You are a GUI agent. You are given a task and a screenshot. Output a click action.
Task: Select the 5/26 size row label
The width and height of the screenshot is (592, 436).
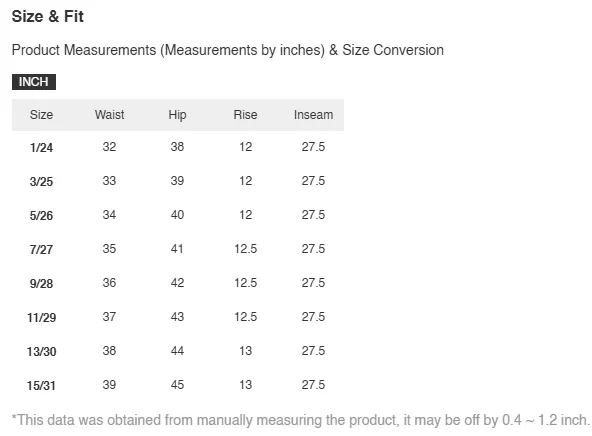point(42,215)
